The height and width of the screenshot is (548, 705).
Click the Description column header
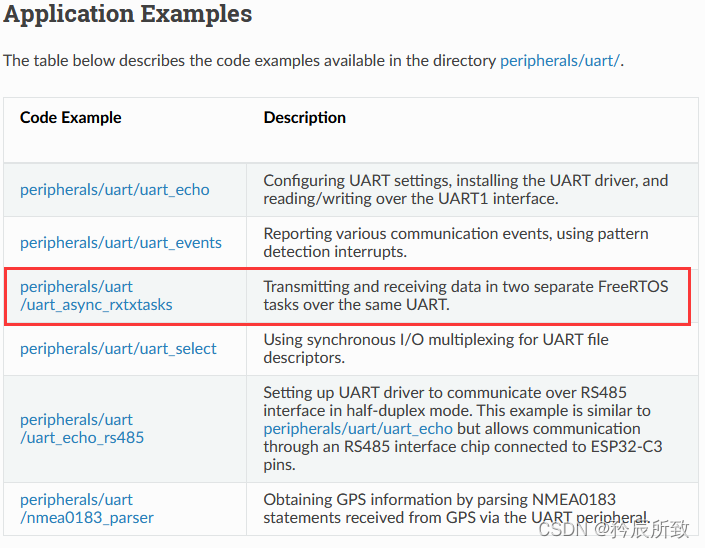[305, 118]
